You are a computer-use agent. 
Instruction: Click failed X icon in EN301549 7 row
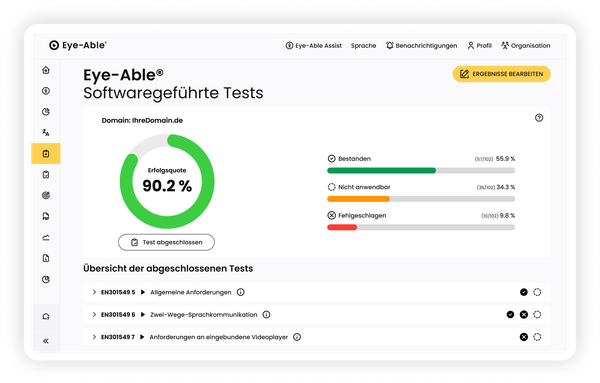click(x=524, y=337)
